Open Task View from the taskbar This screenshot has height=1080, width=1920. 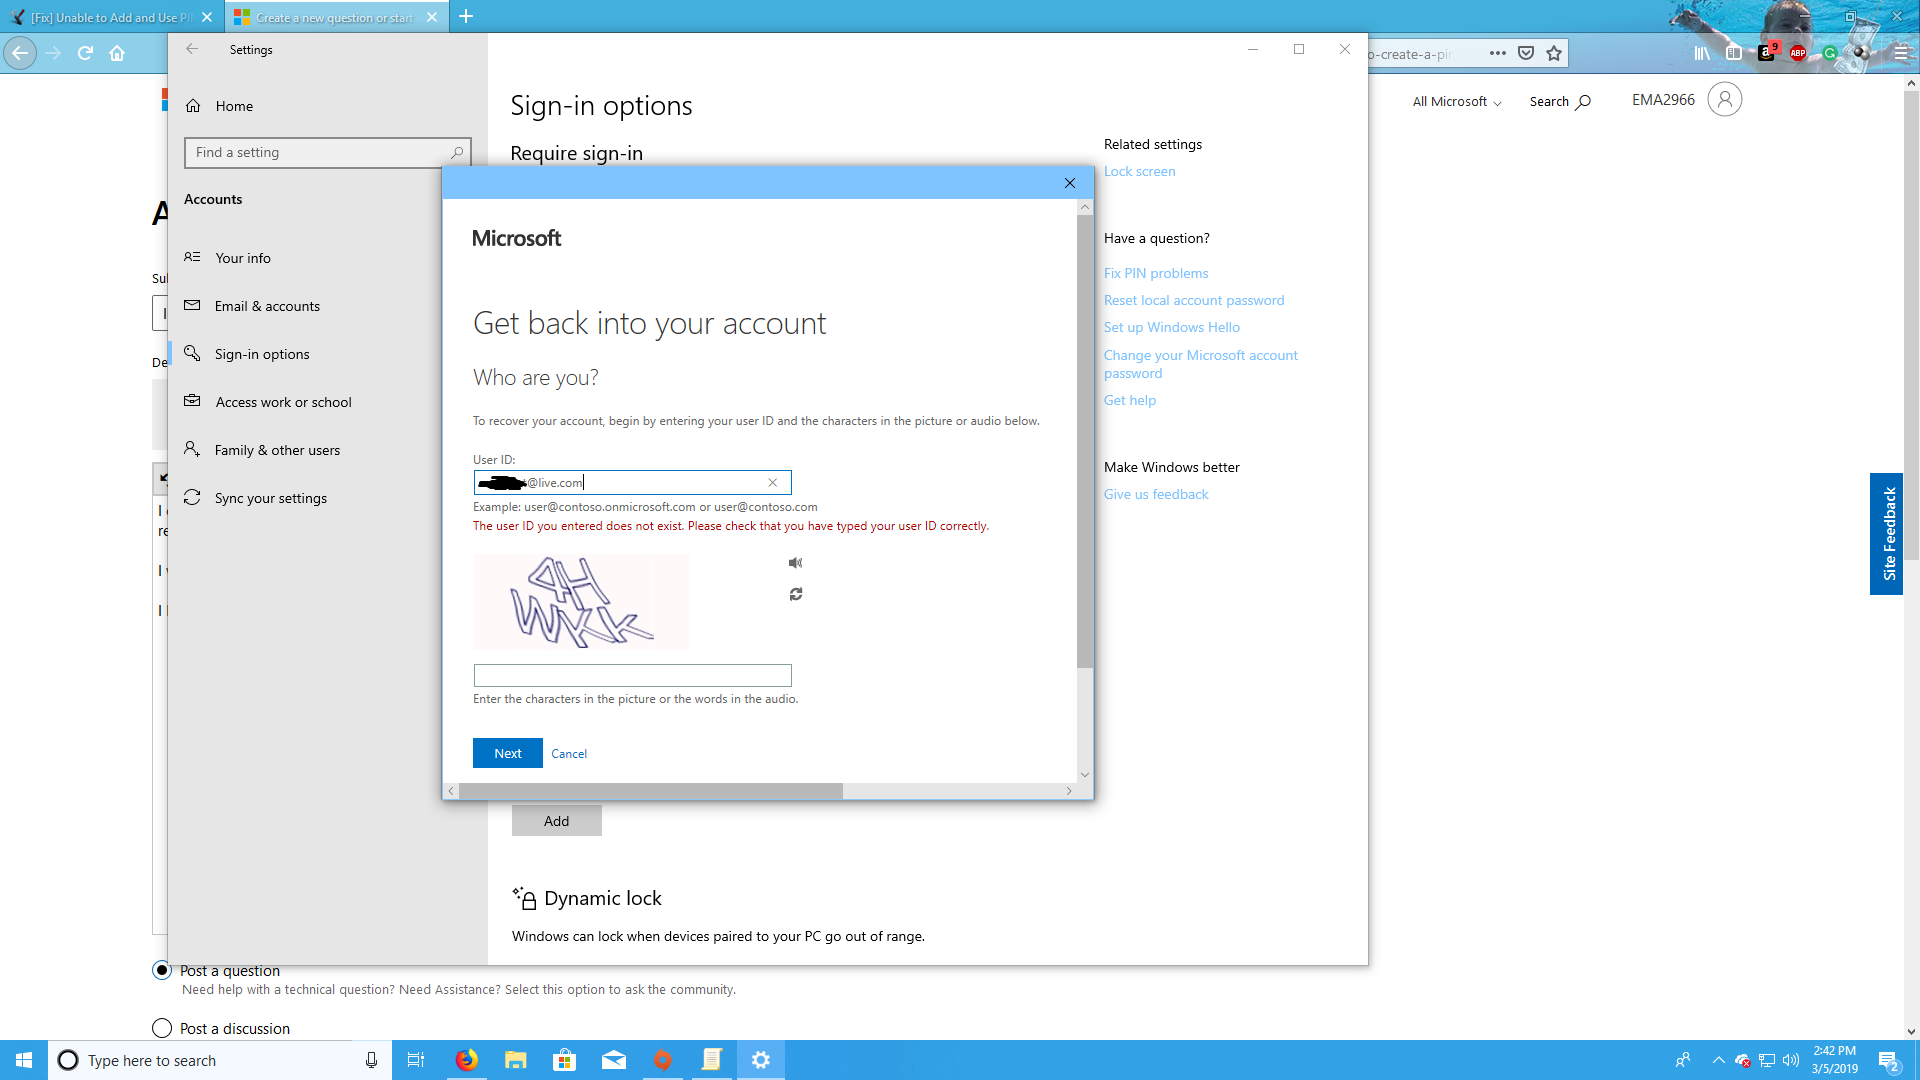tap(416, 1059)
